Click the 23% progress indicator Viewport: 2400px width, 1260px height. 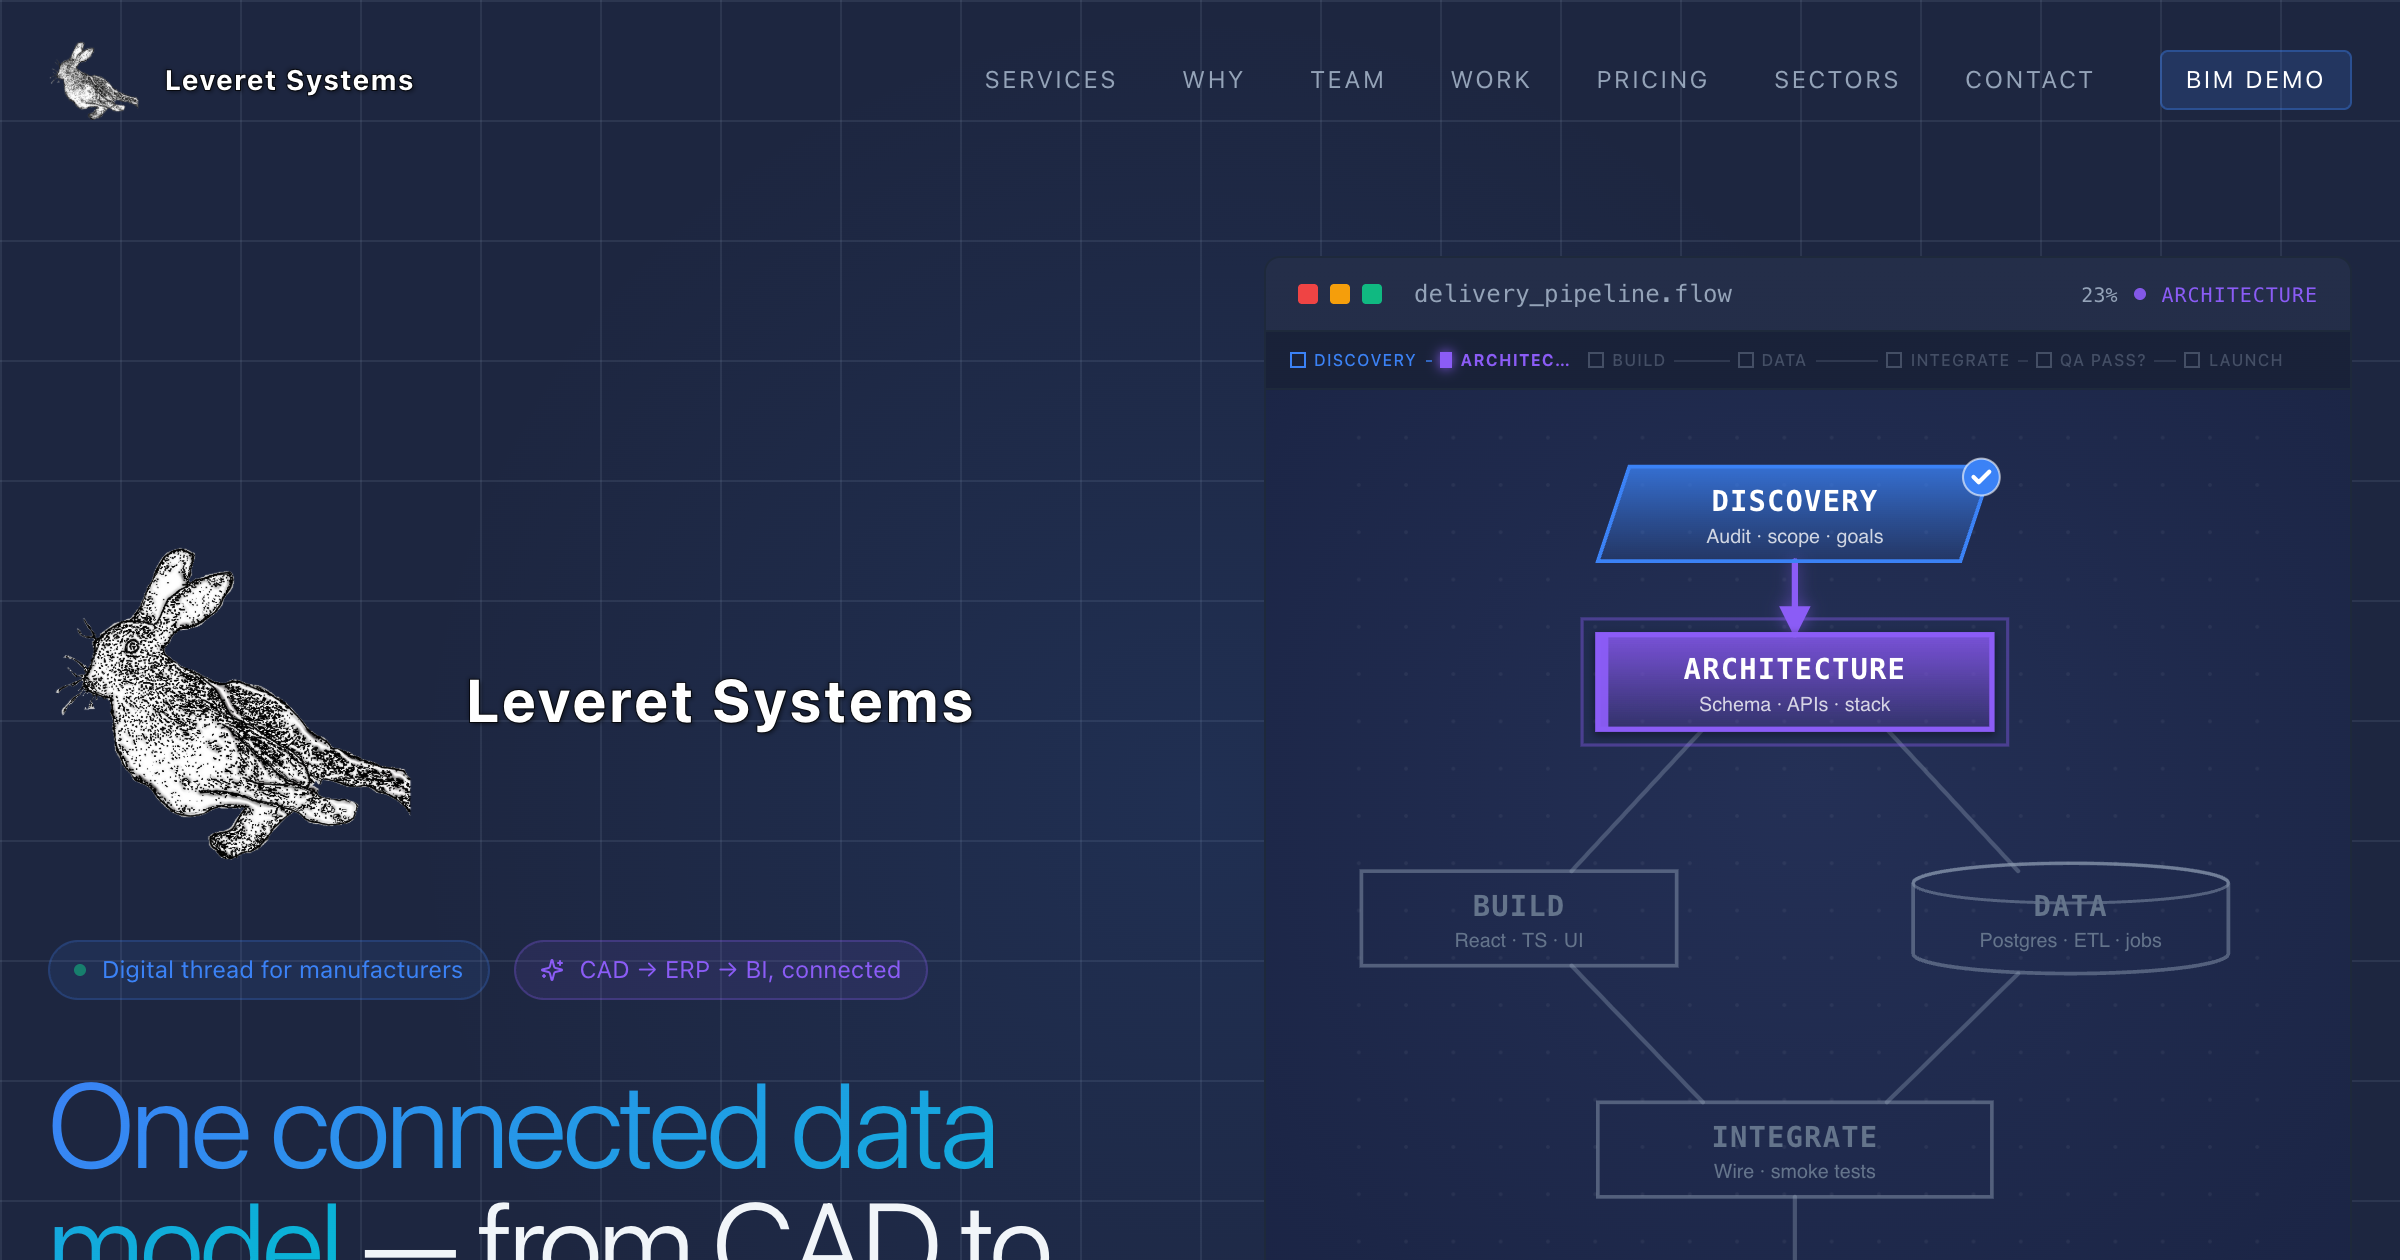click(x=2099, y=295)
